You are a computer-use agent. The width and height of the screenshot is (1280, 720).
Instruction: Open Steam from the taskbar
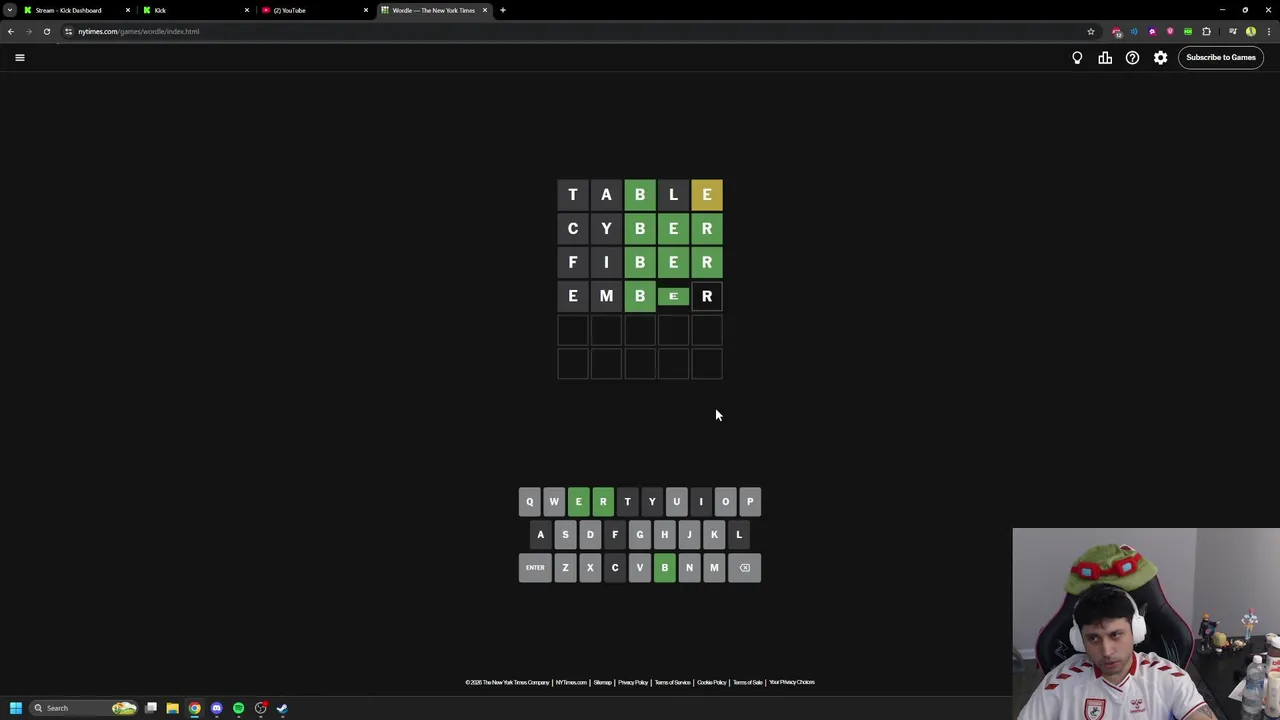282,708
